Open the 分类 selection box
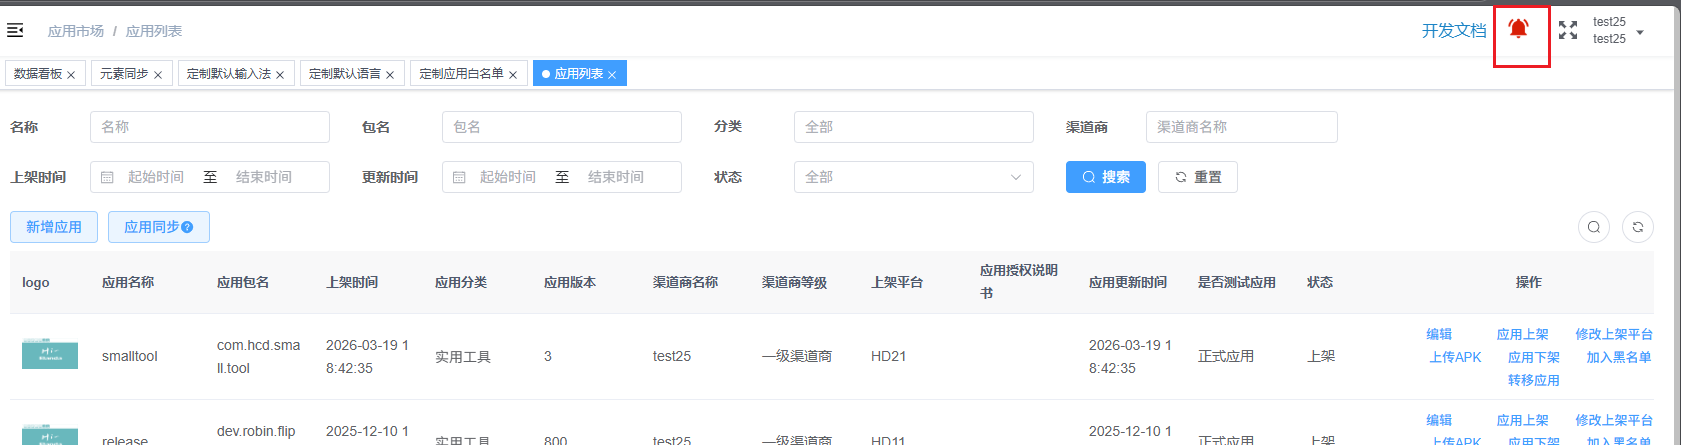The image size is (1681, 445). [914, 127]
